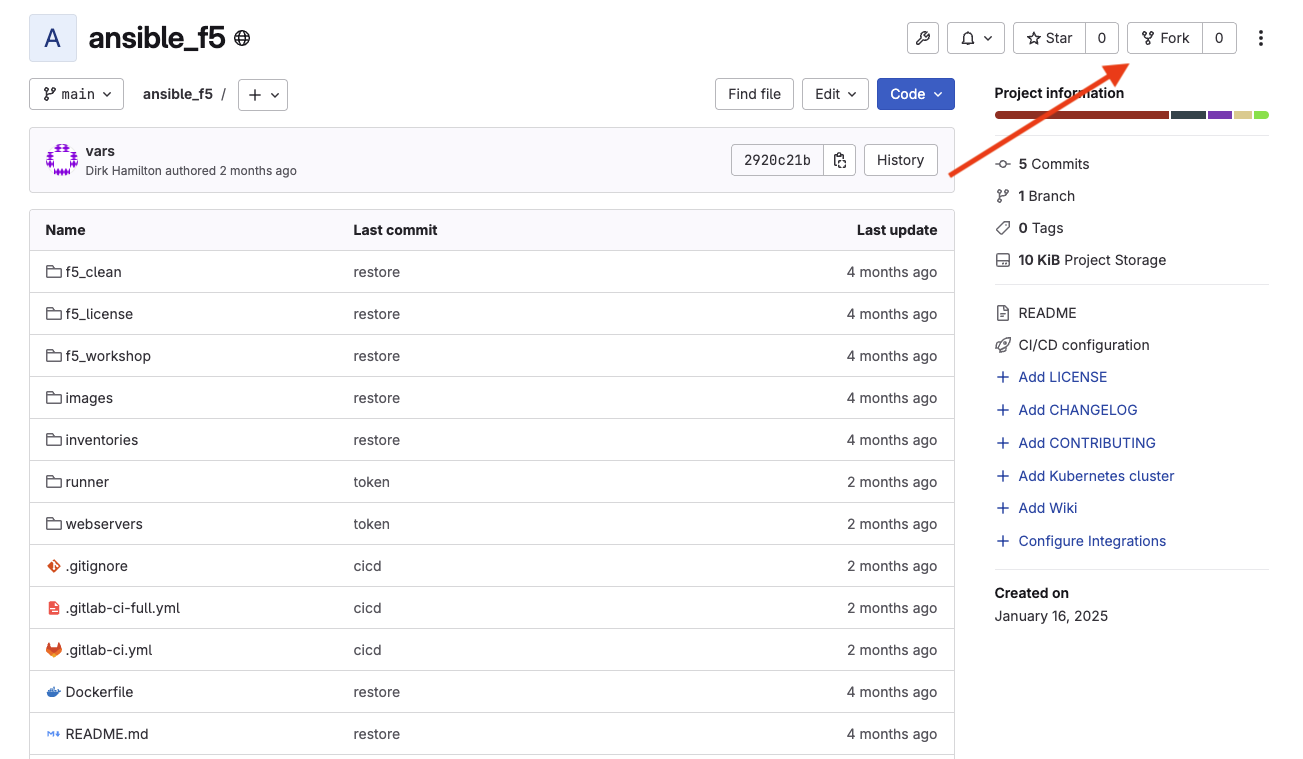Click Add LICENSE
Viewport: 1303px width, 759px height.
tap(1063, 377)
